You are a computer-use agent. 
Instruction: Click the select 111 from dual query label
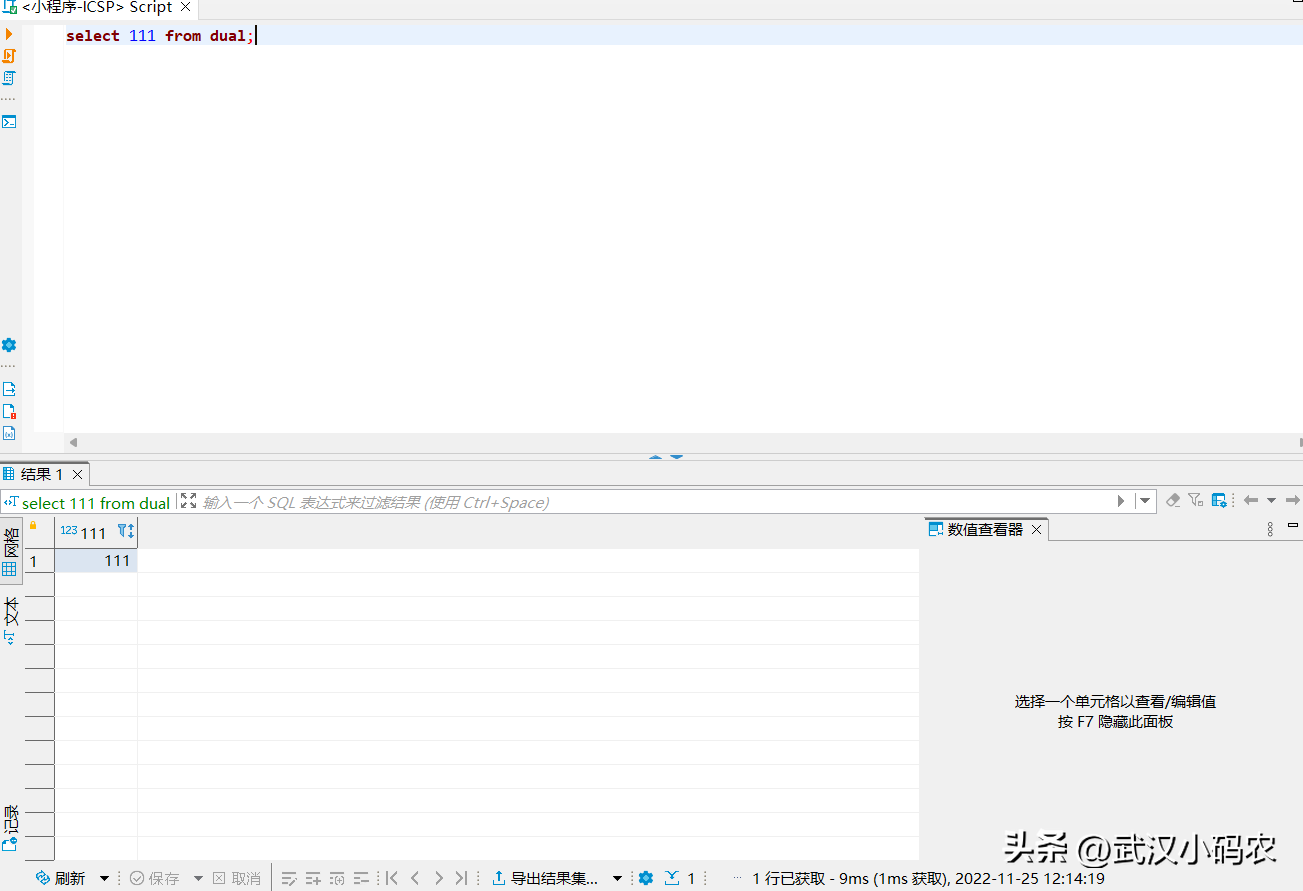click(96, 503)
